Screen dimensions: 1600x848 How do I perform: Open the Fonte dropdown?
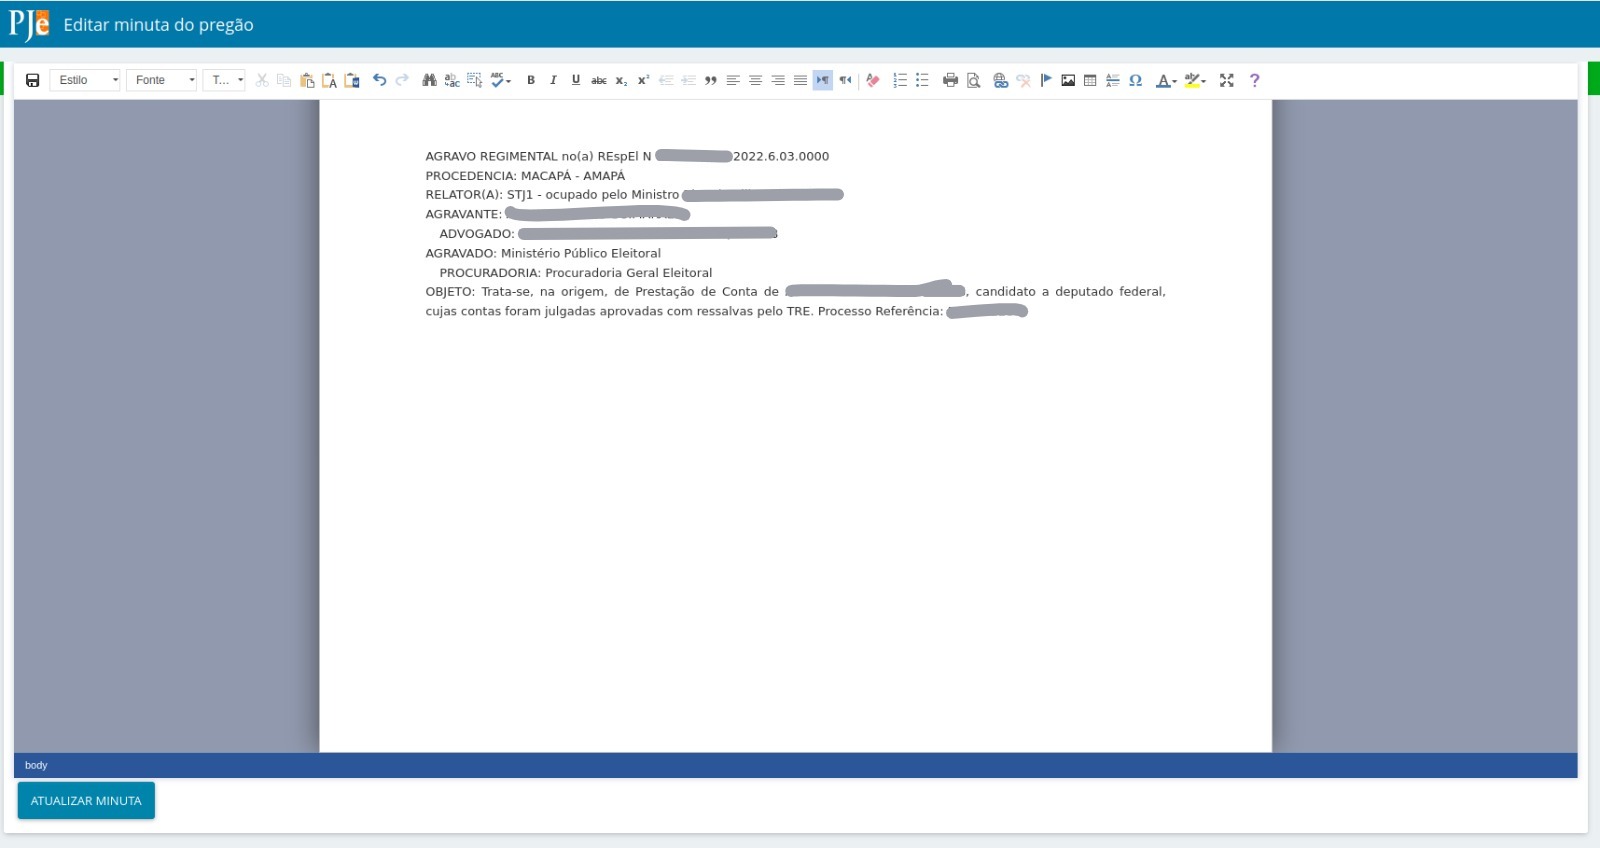(x=162, y=80)
